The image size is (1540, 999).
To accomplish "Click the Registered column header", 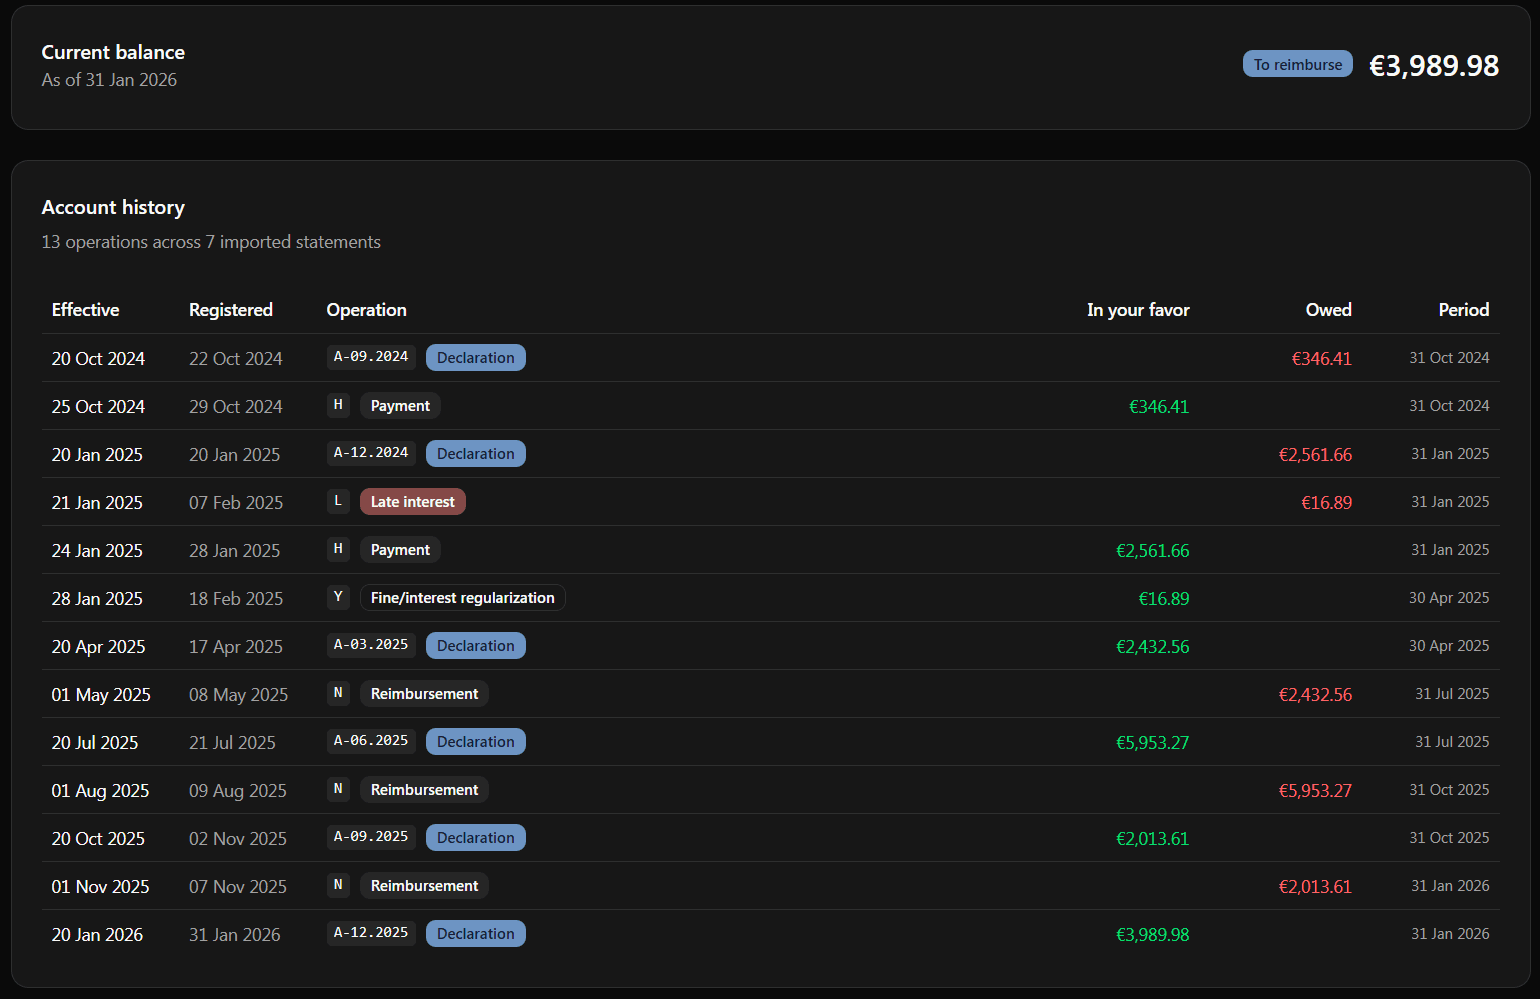I will (231, 310).
